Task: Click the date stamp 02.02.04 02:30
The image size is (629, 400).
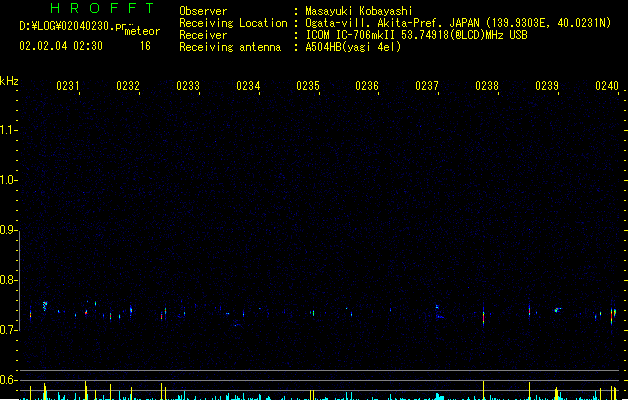Action: (x=61, y=46)
